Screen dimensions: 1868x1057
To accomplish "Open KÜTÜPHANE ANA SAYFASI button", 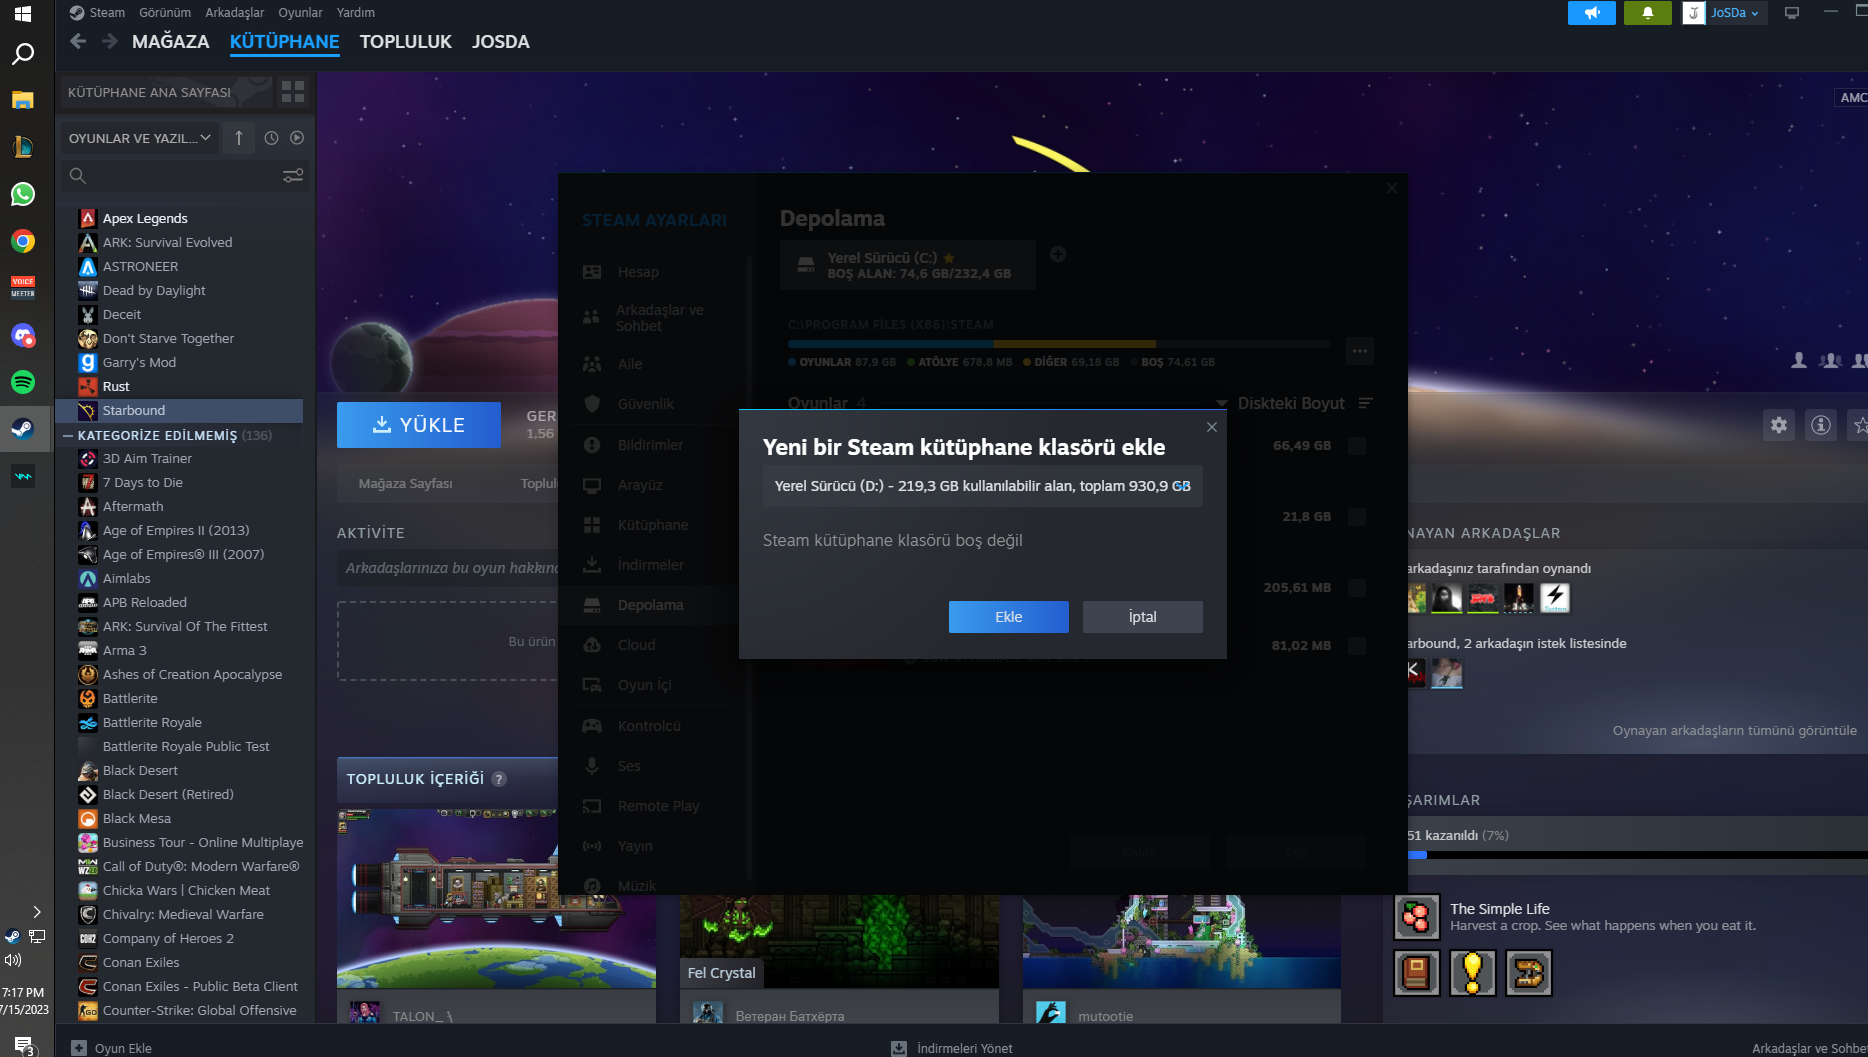I will (165, 92).
